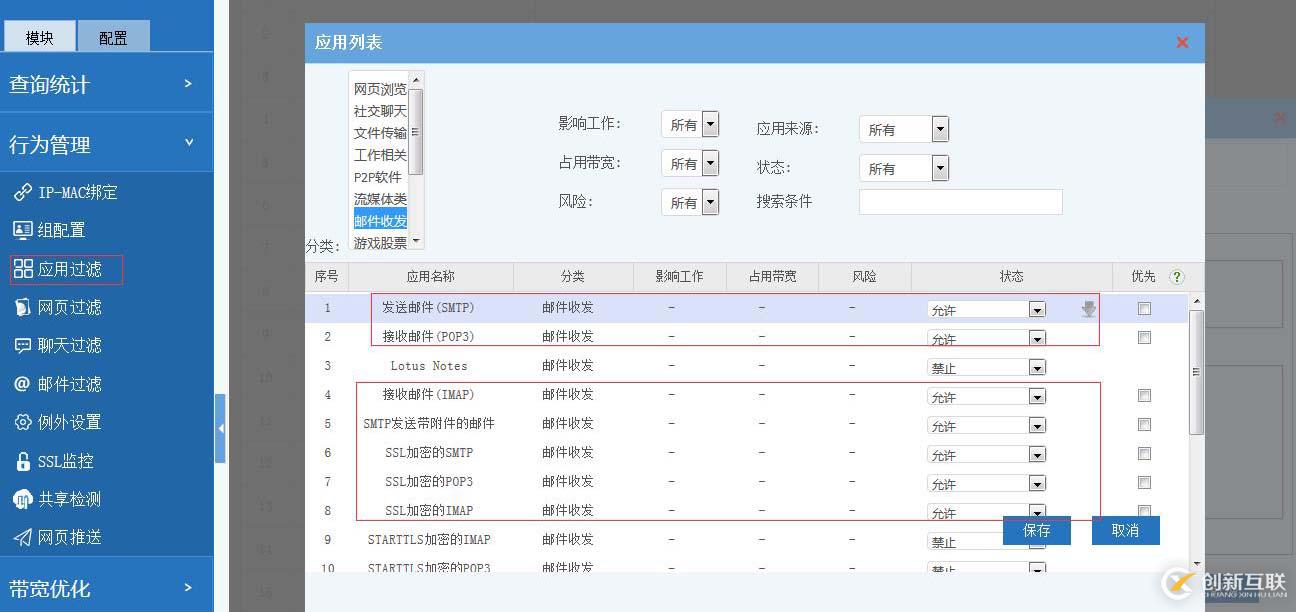1296x612 pixels.
Task: Click 例外设置 gear icon
Action: (22, 422)
